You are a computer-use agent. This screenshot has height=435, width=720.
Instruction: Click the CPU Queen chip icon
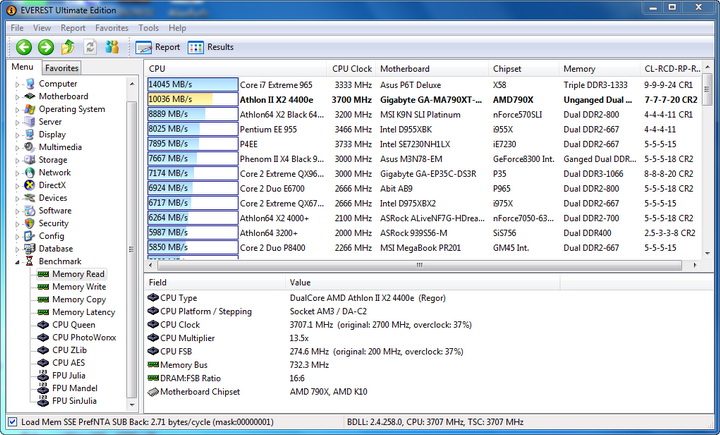[43, 325]
